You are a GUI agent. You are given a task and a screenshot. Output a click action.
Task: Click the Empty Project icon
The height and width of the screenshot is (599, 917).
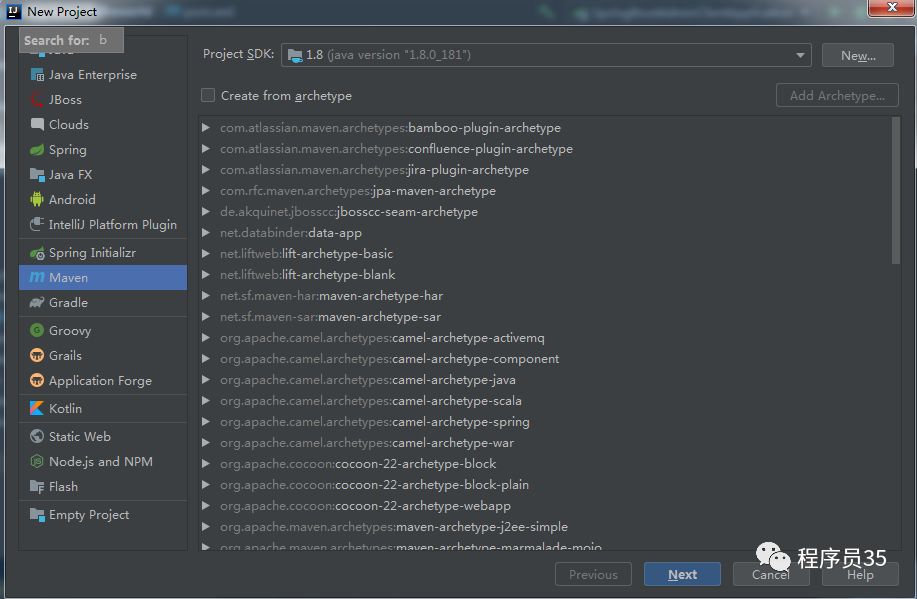coord(37,515)
